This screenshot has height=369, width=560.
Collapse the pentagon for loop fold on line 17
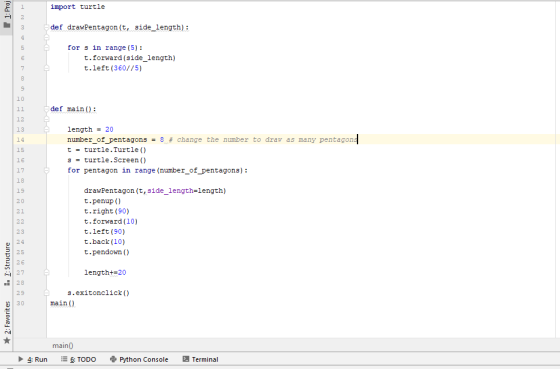(x=46, y=170)
